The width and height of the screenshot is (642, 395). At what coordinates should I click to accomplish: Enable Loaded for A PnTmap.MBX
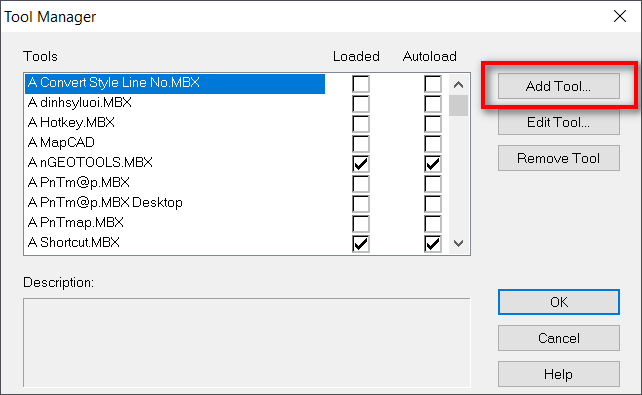(x=361, y=224)
